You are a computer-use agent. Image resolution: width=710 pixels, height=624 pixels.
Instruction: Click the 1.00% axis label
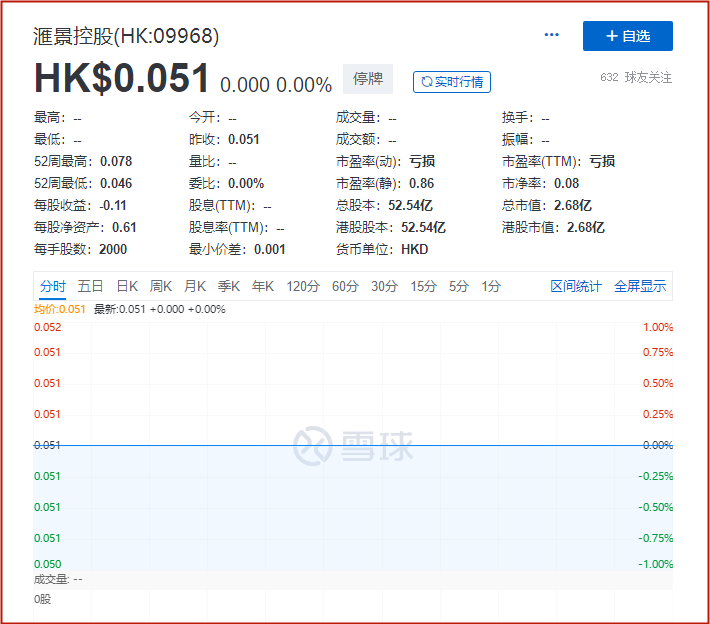click(658, 327)
